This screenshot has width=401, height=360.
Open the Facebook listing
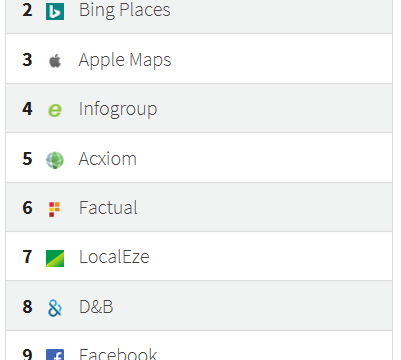118,354
